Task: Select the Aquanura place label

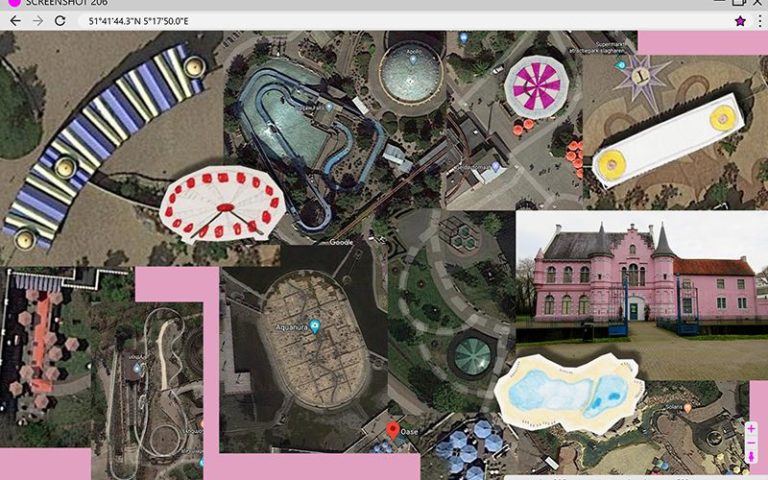Action: [291, 327]
